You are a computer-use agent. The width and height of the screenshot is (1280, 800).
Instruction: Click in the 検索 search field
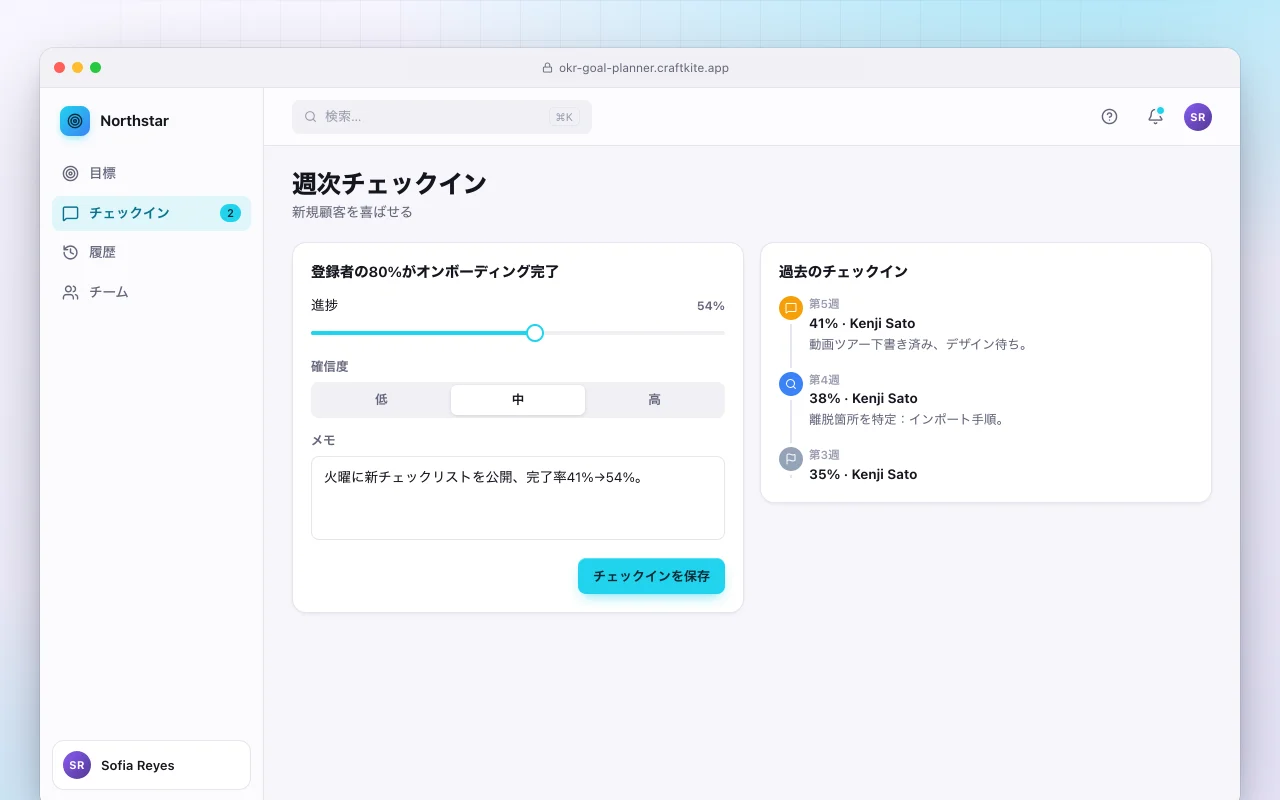click(x=442, y=117)
